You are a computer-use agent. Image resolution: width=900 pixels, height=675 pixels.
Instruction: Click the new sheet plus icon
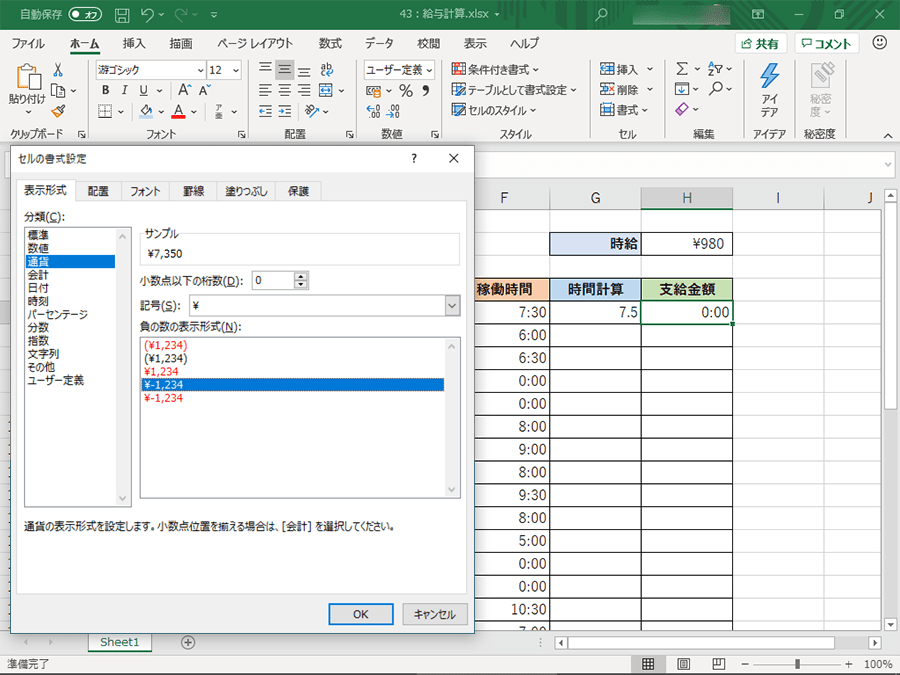[x=188, y=642]
